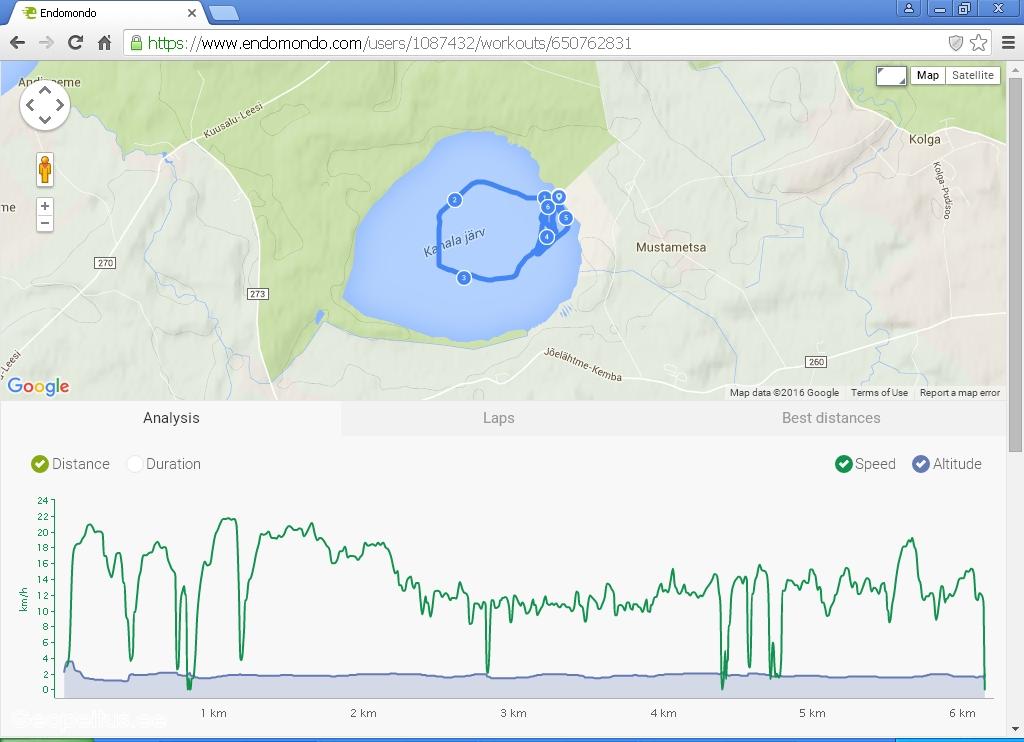
Task: Click the Jõelähtme-Kemba road label
Action: point(583,364)
